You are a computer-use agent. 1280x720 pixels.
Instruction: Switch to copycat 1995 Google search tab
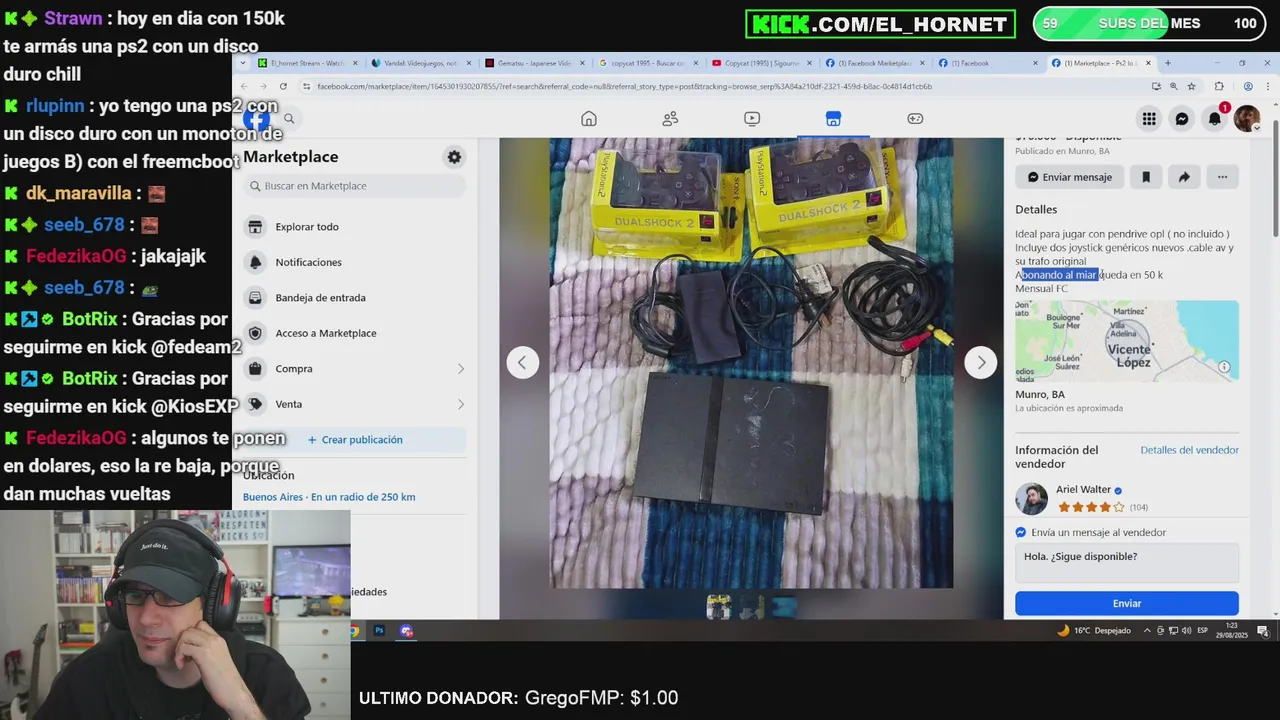(x=647, y=63)
